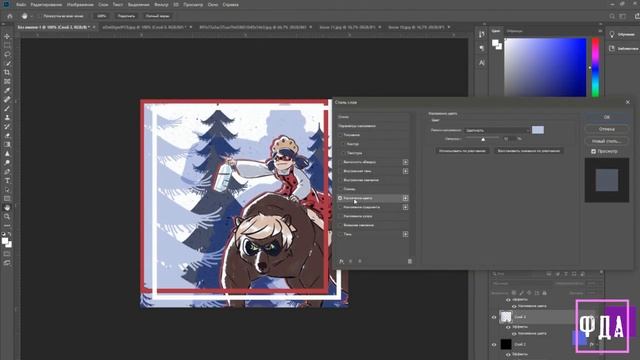Open the Редактирование (Edit) menu
Screen dimensions: 640x360
tap(46, 5)
